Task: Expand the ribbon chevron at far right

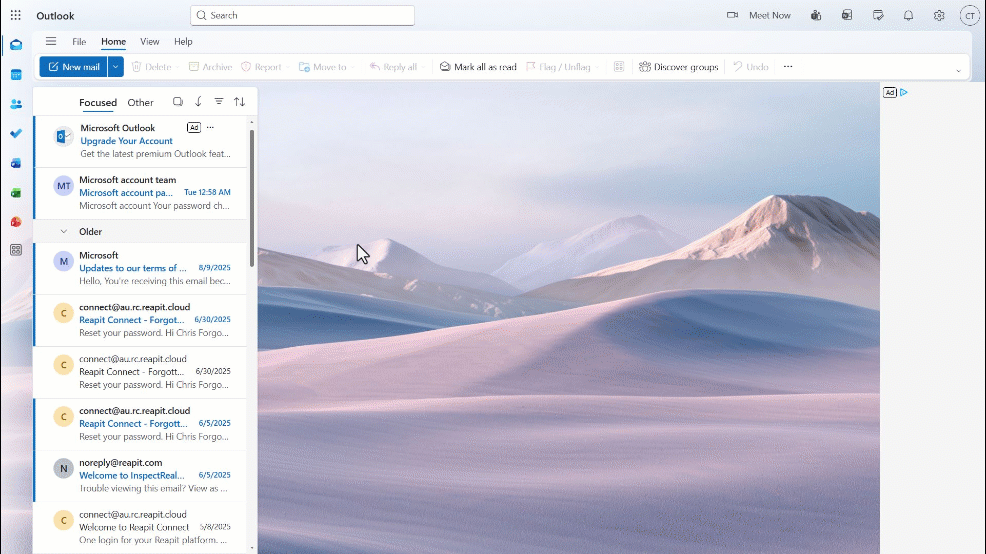Action: [958, 70]
